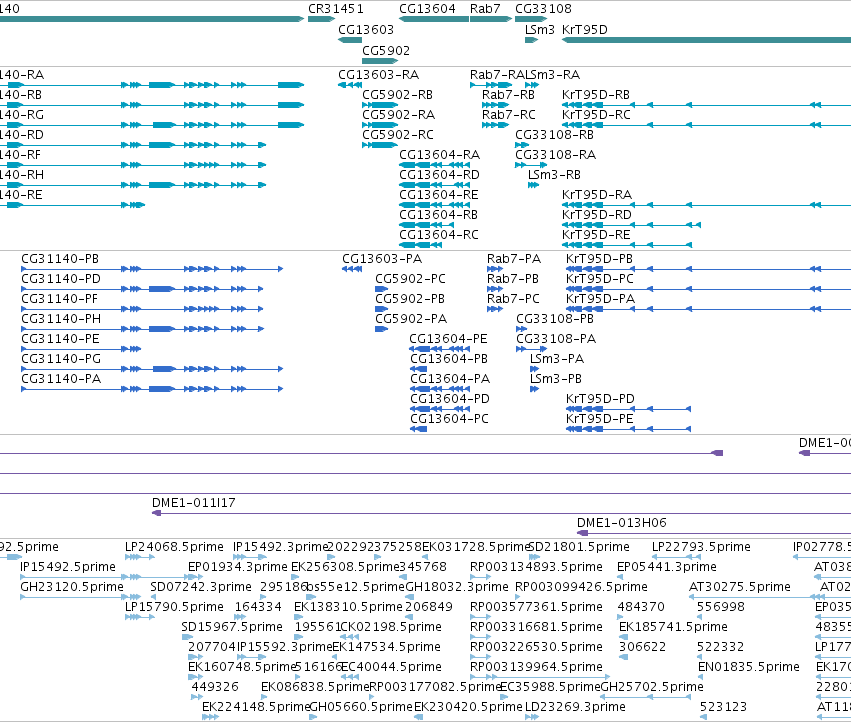Click the KrT95D gene label

[x=585, y=30]
